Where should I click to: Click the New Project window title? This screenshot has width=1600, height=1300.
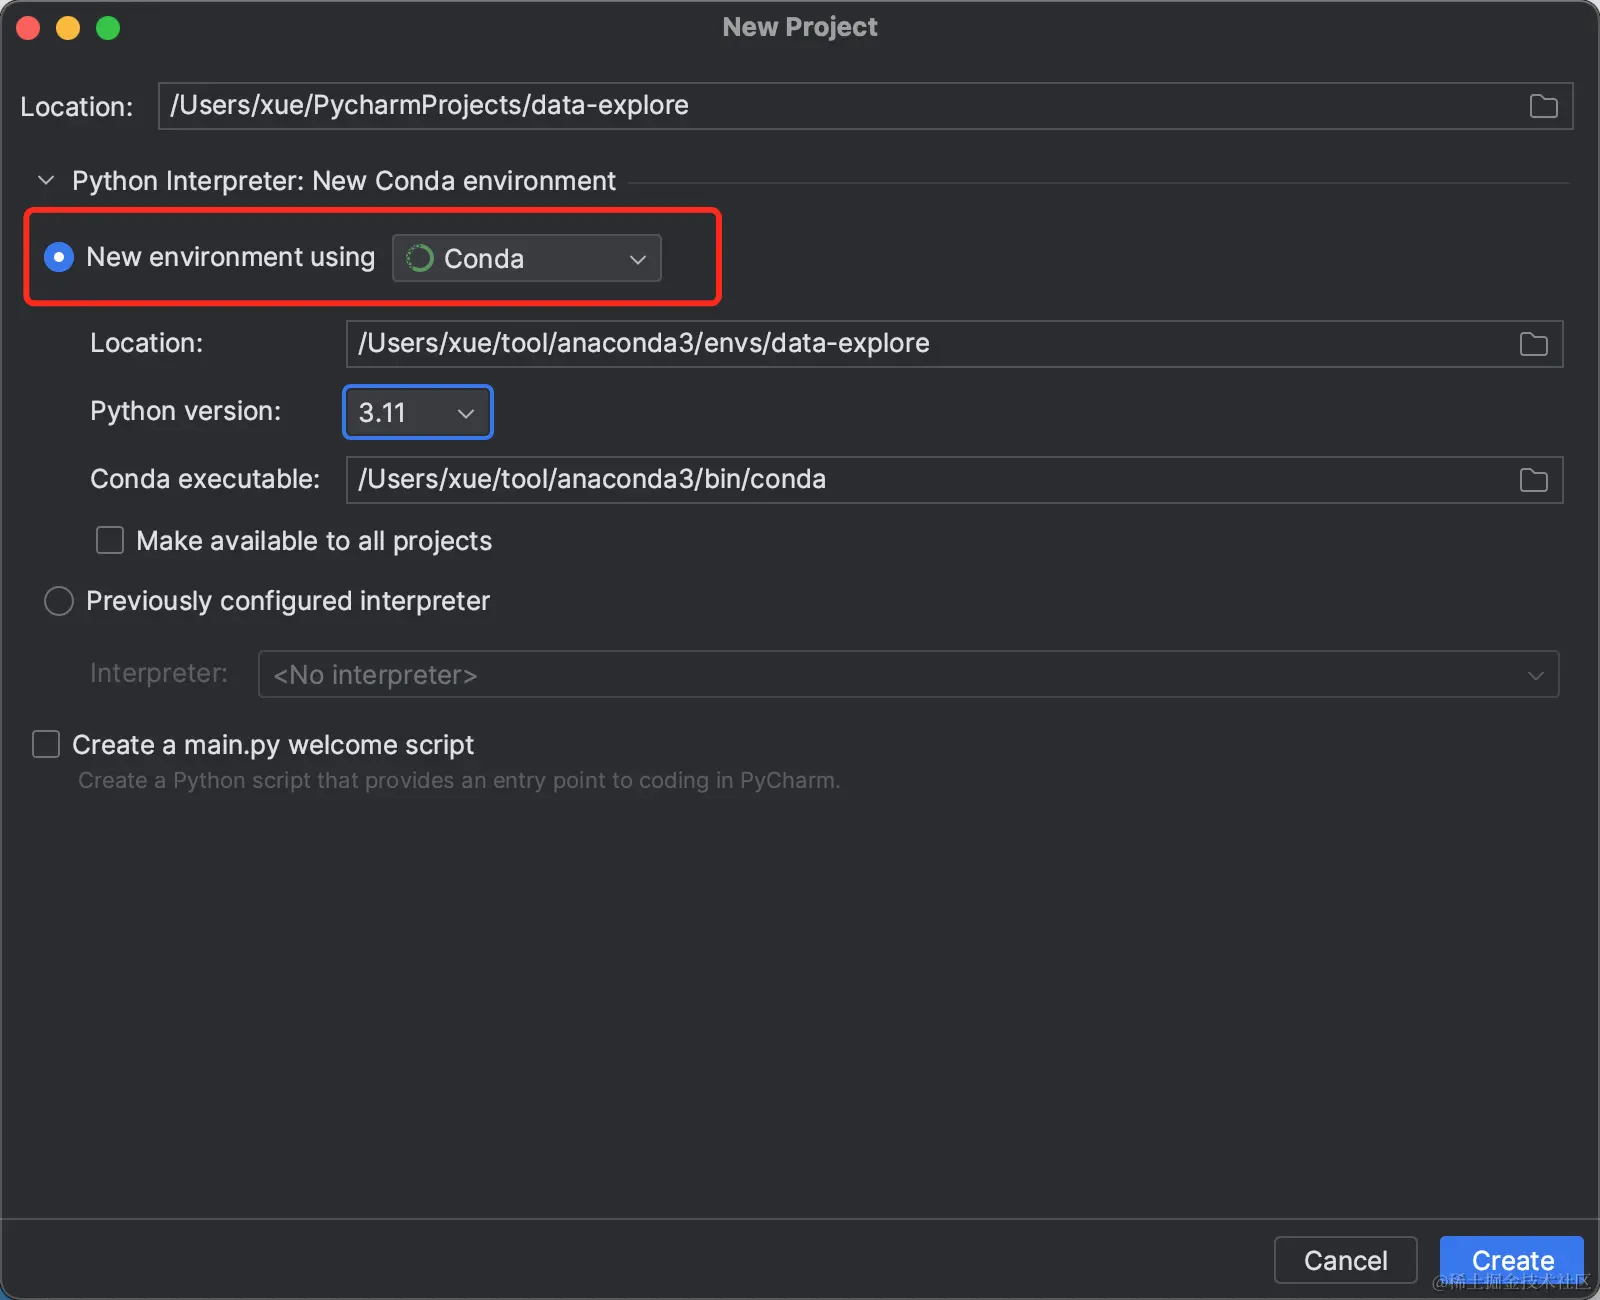point(800,27)
